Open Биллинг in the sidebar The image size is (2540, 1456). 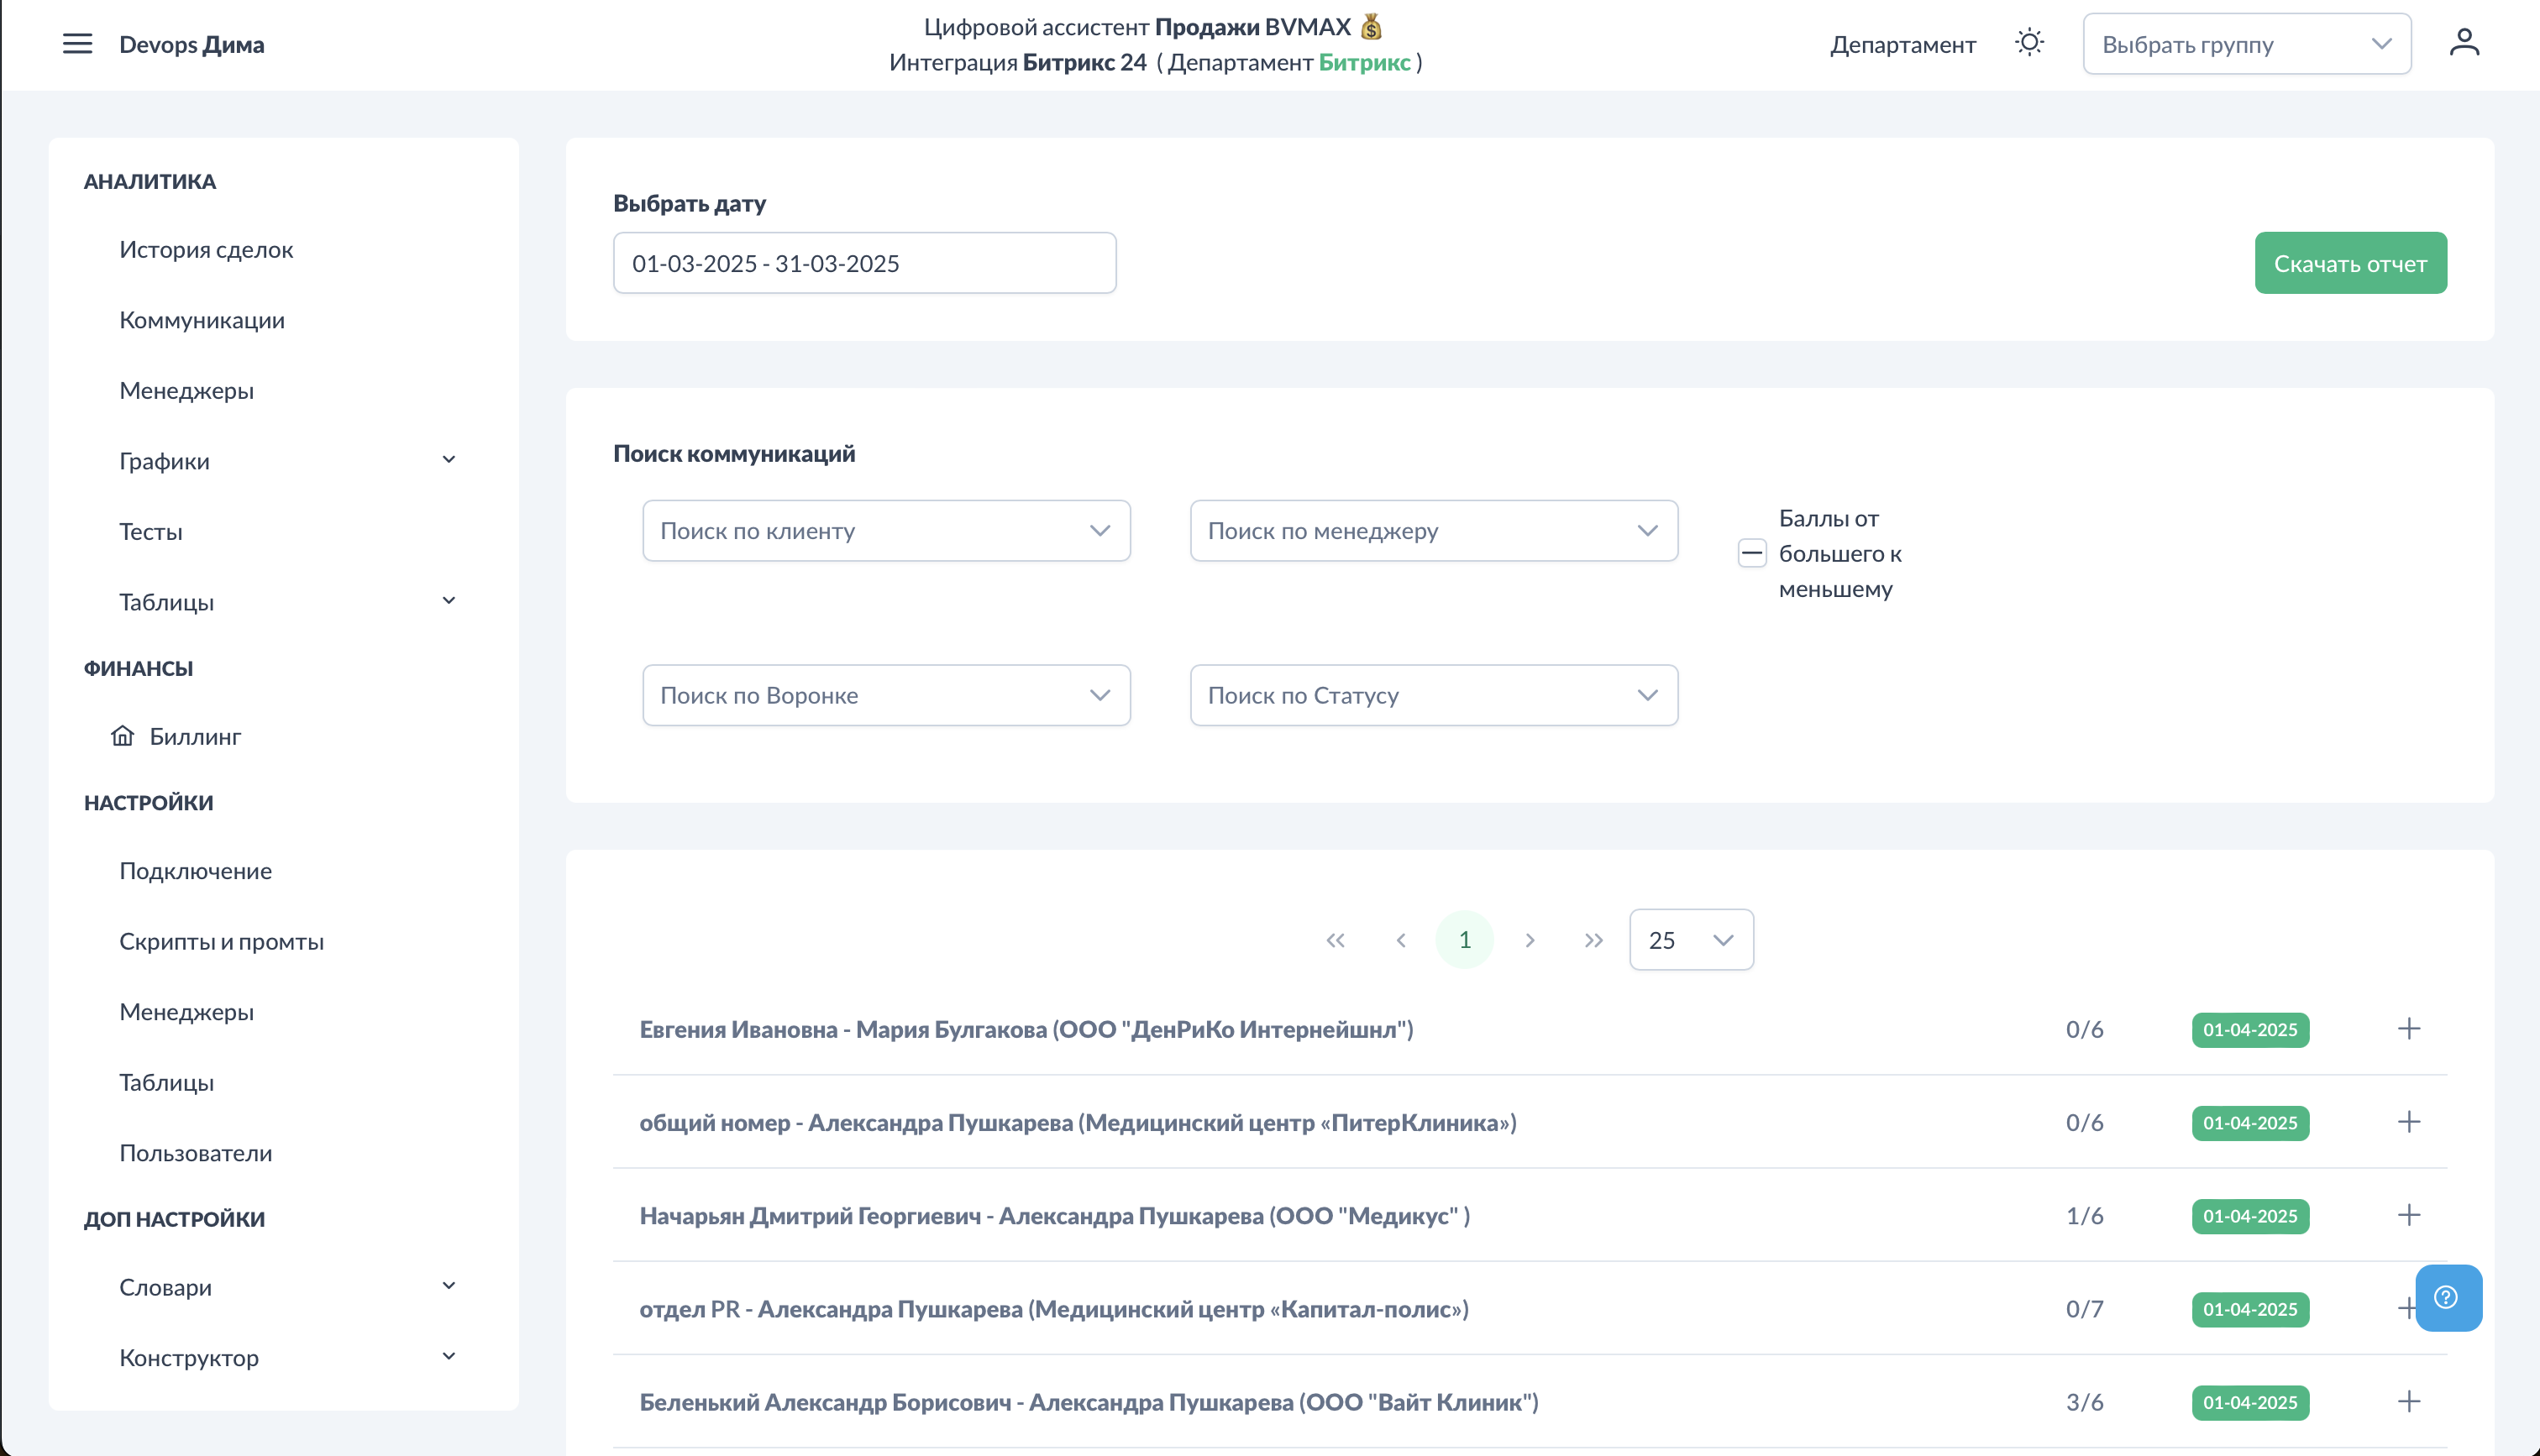195,736
